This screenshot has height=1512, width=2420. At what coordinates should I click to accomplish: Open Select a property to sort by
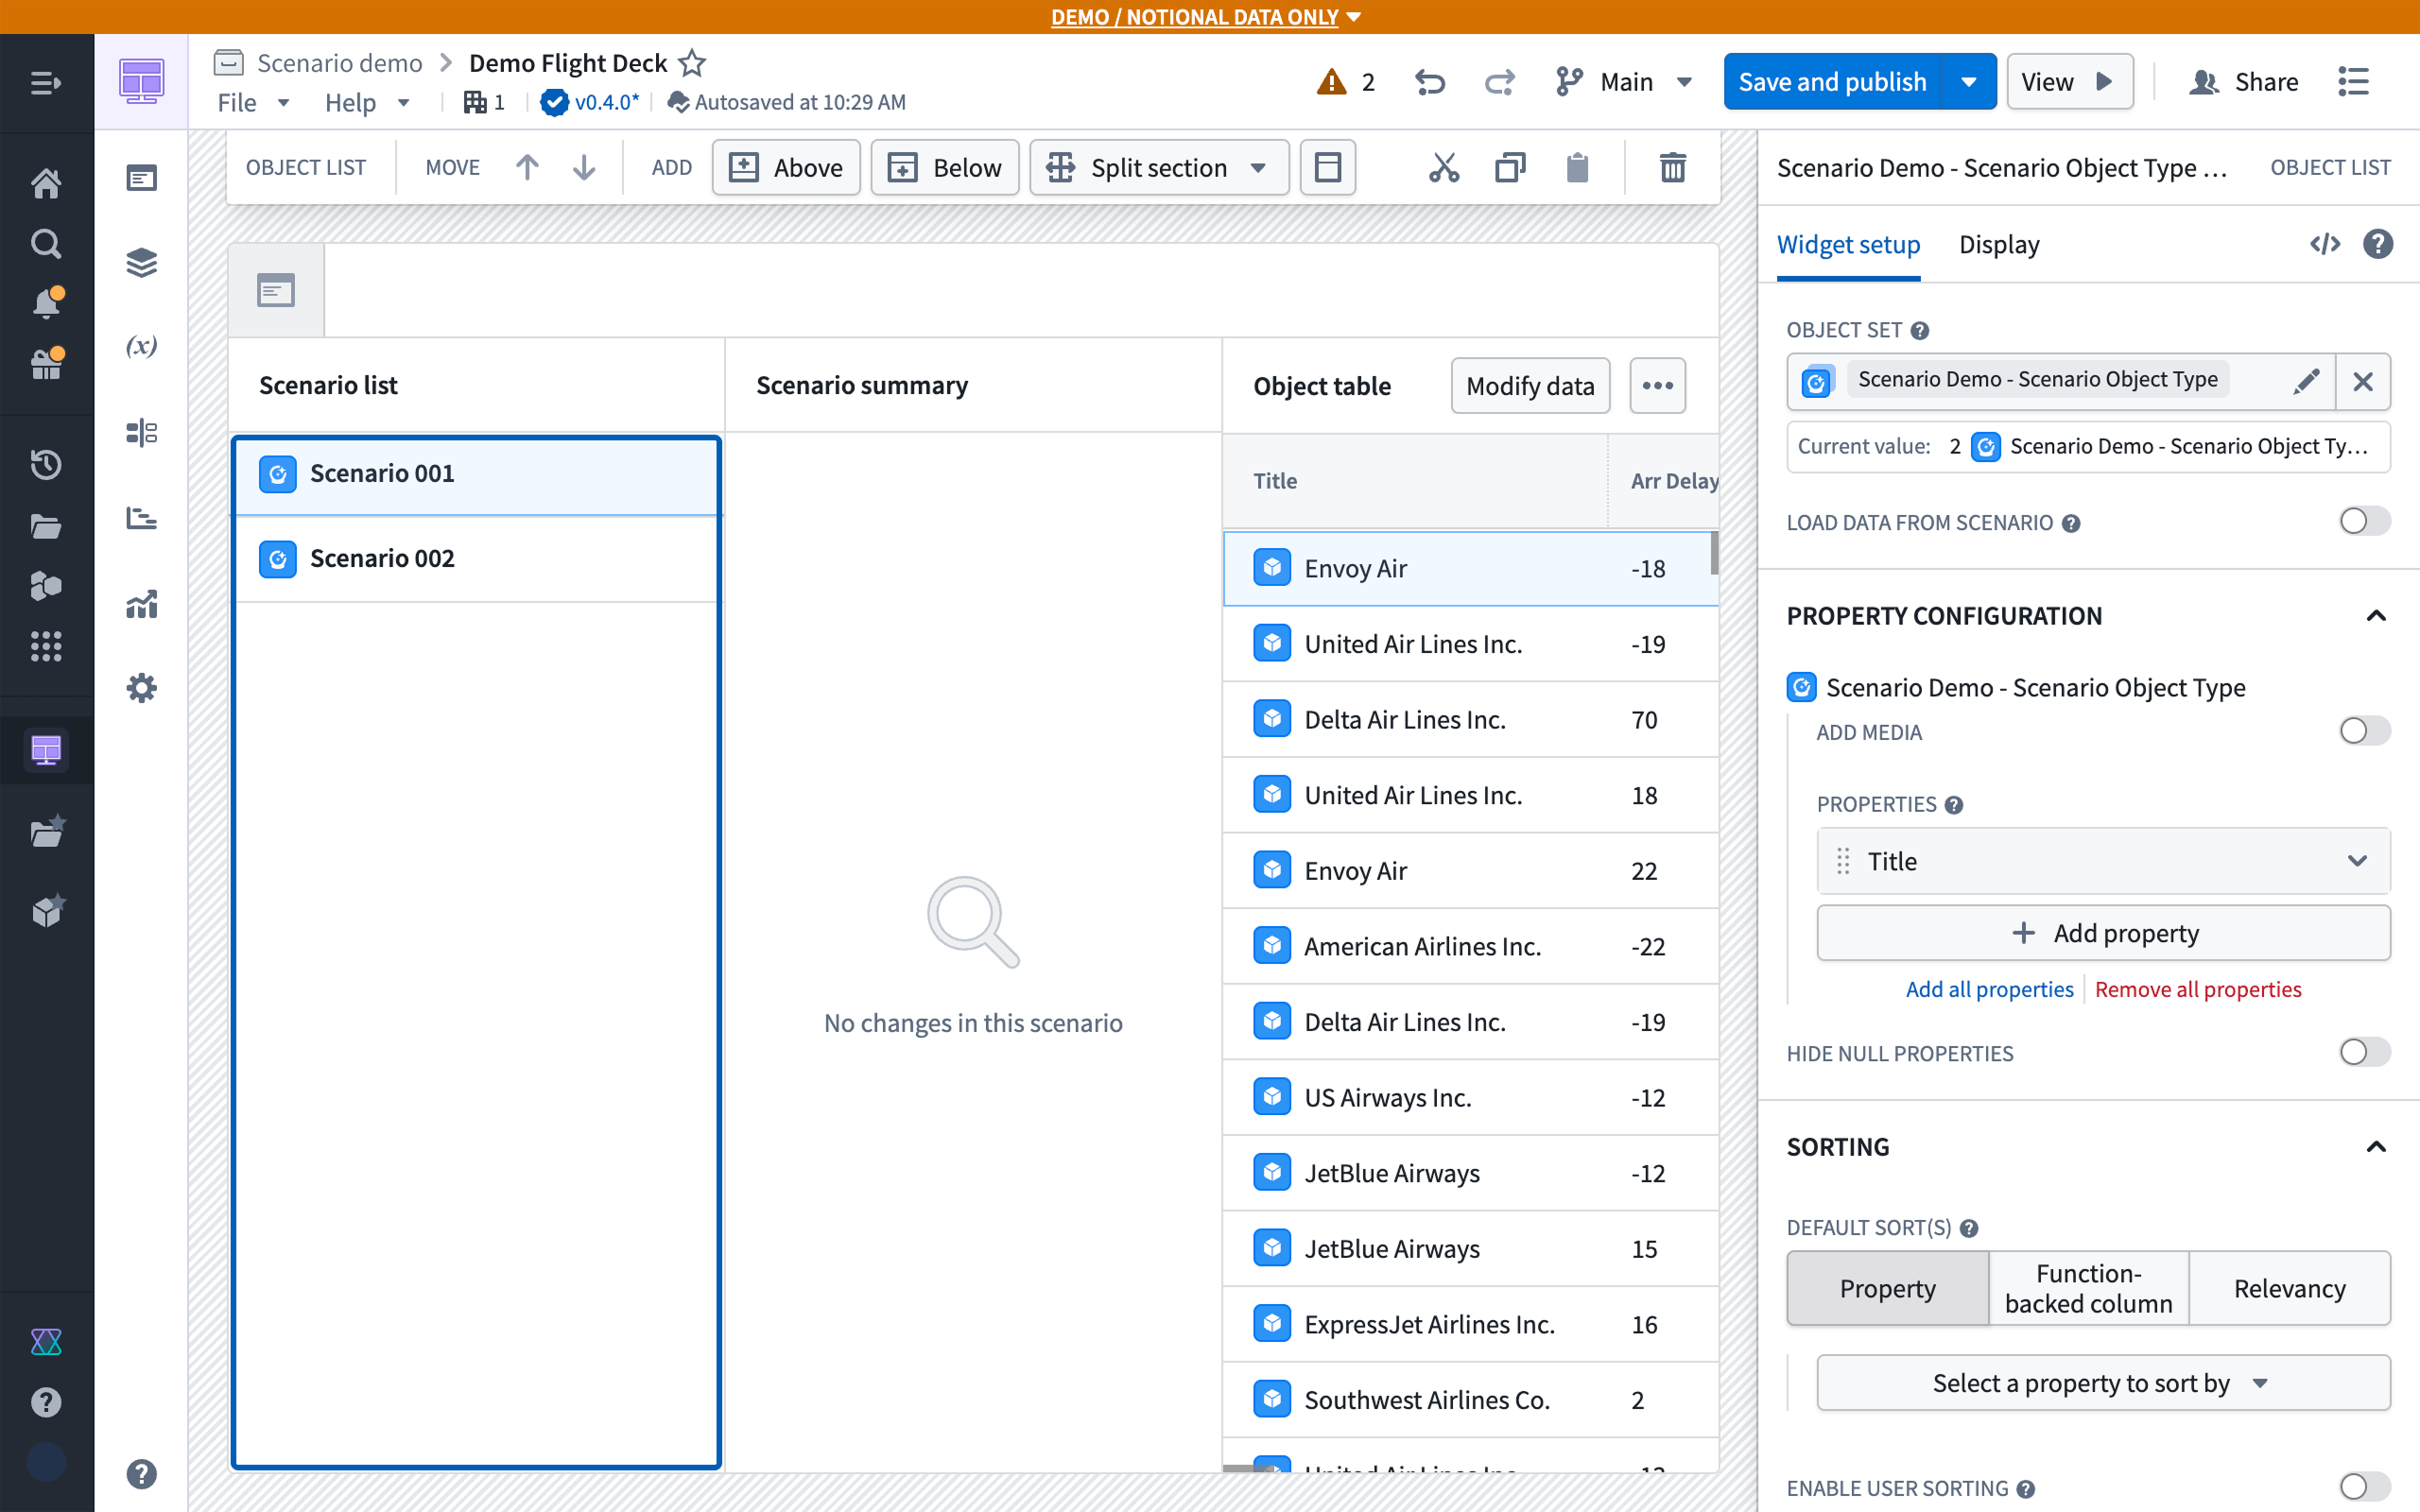[2102, 1383]
